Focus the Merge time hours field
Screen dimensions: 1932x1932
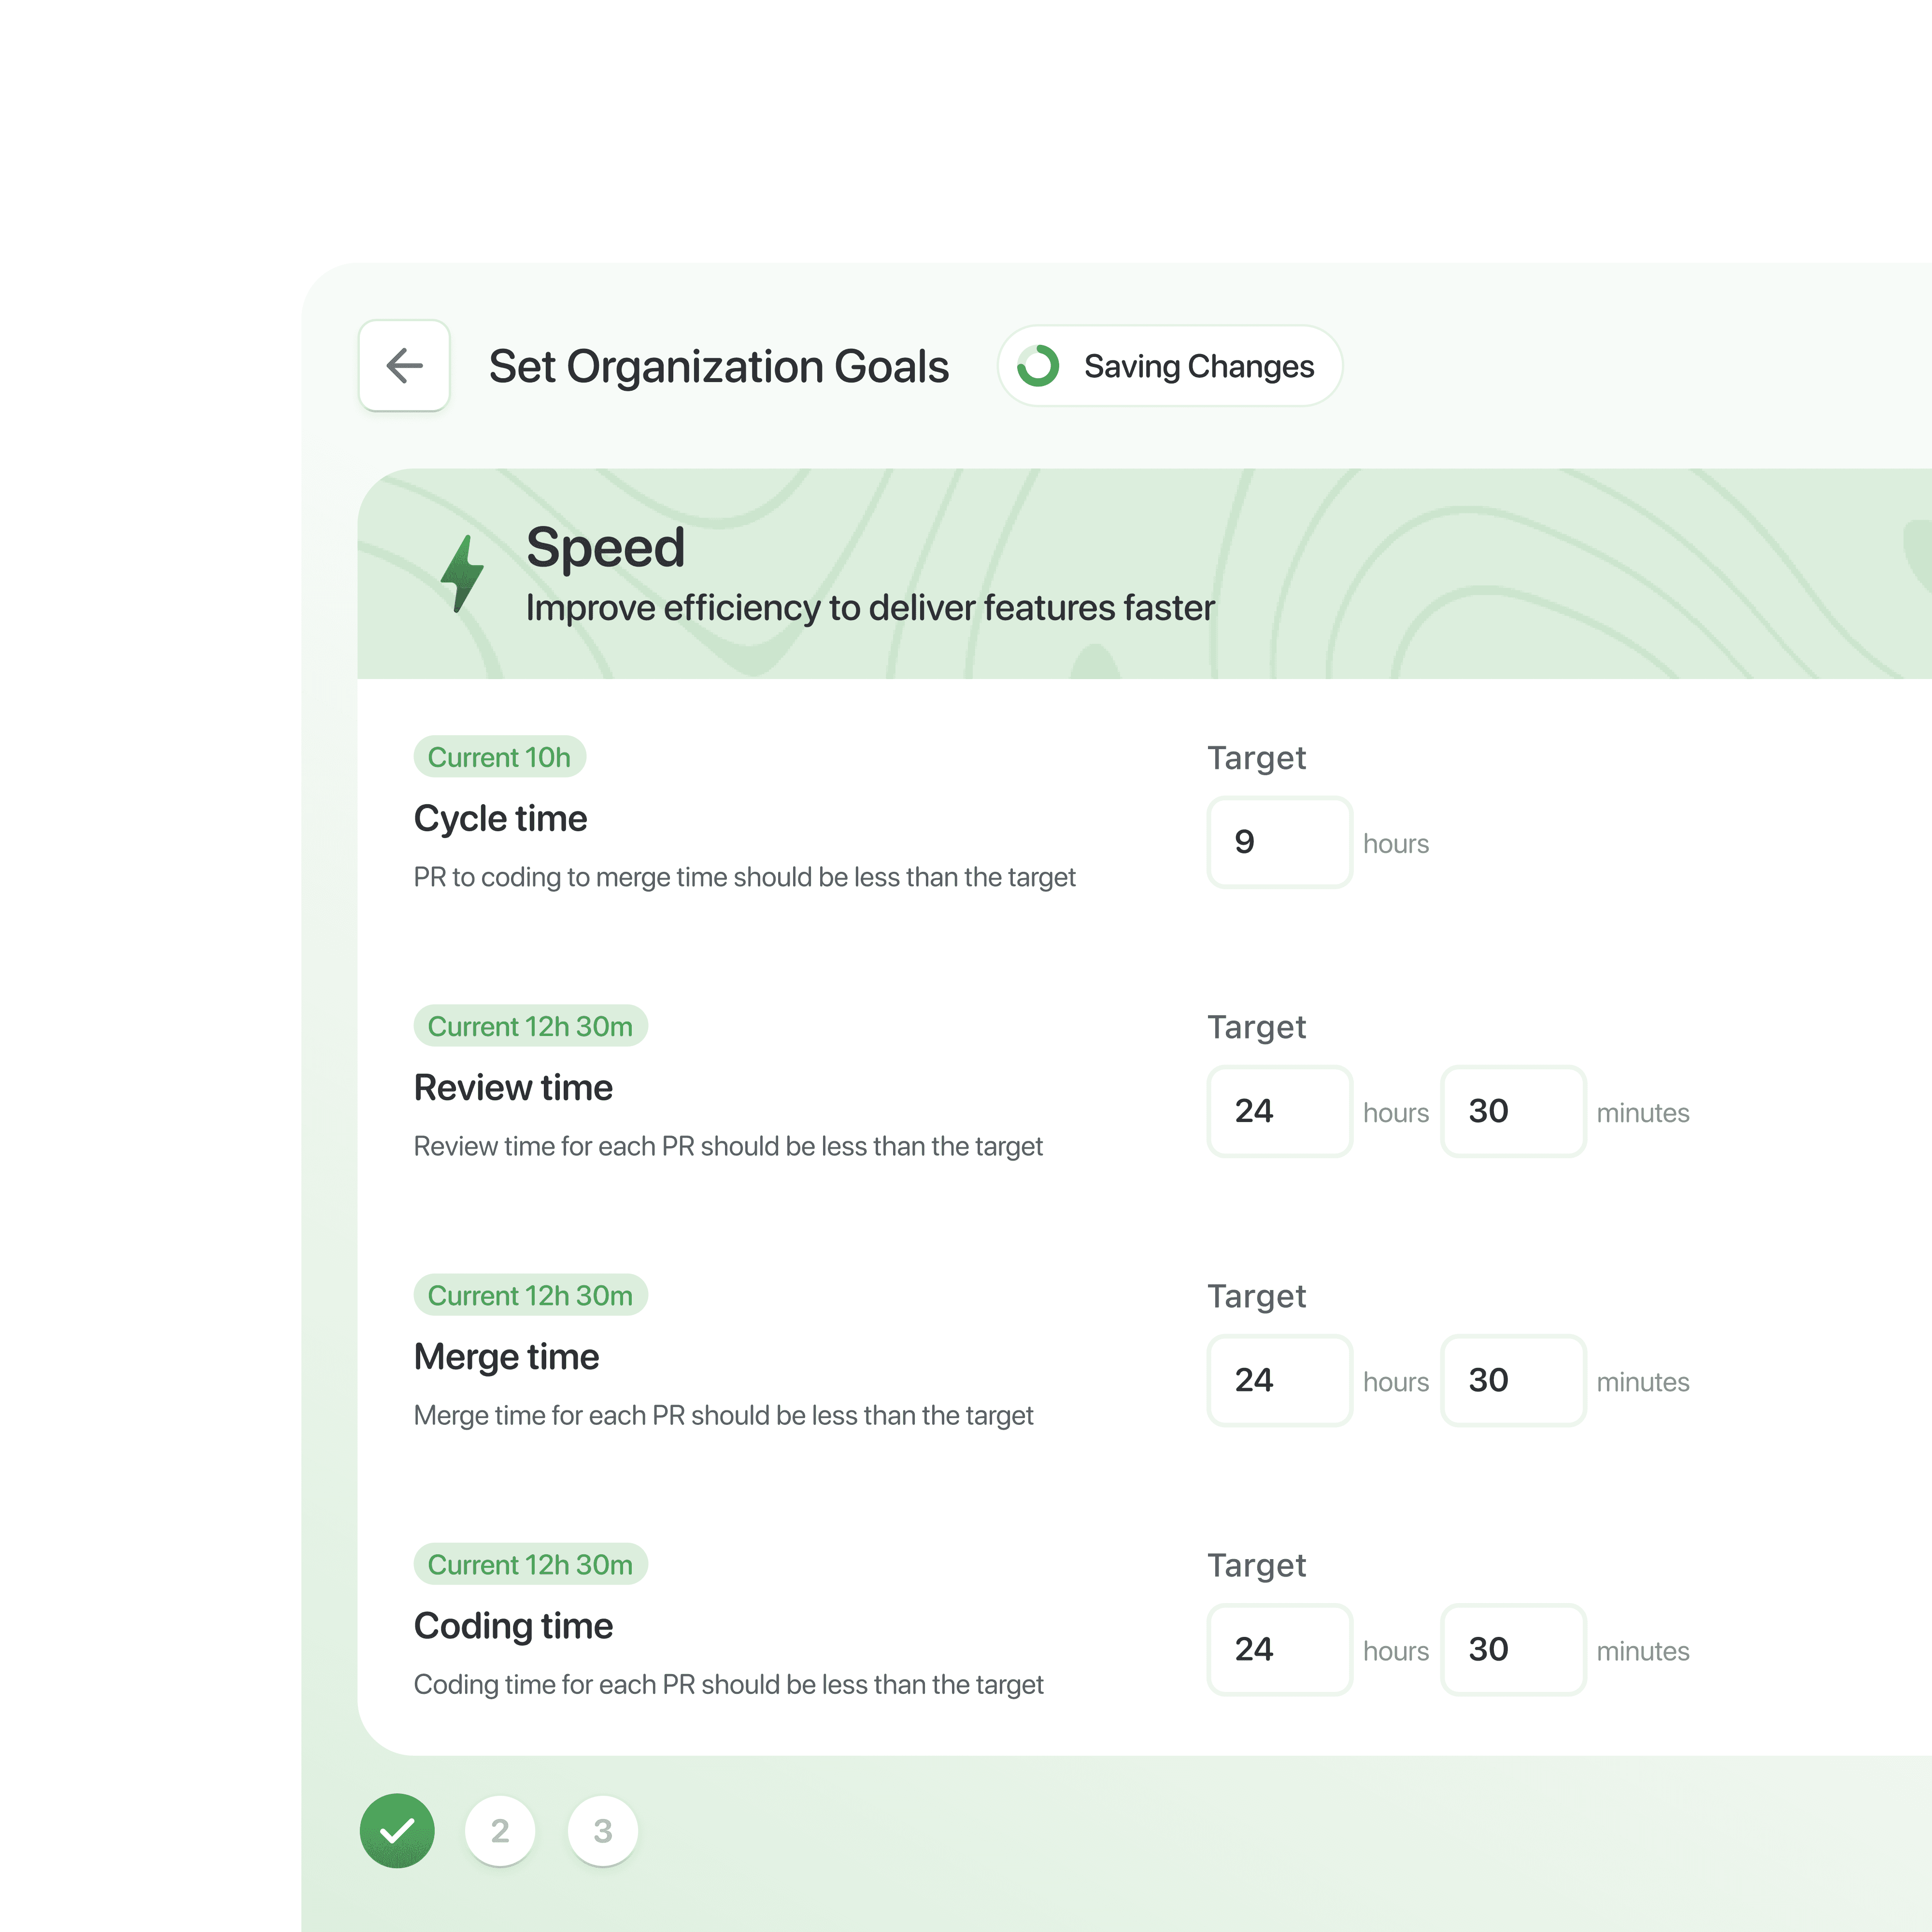1278,1380
